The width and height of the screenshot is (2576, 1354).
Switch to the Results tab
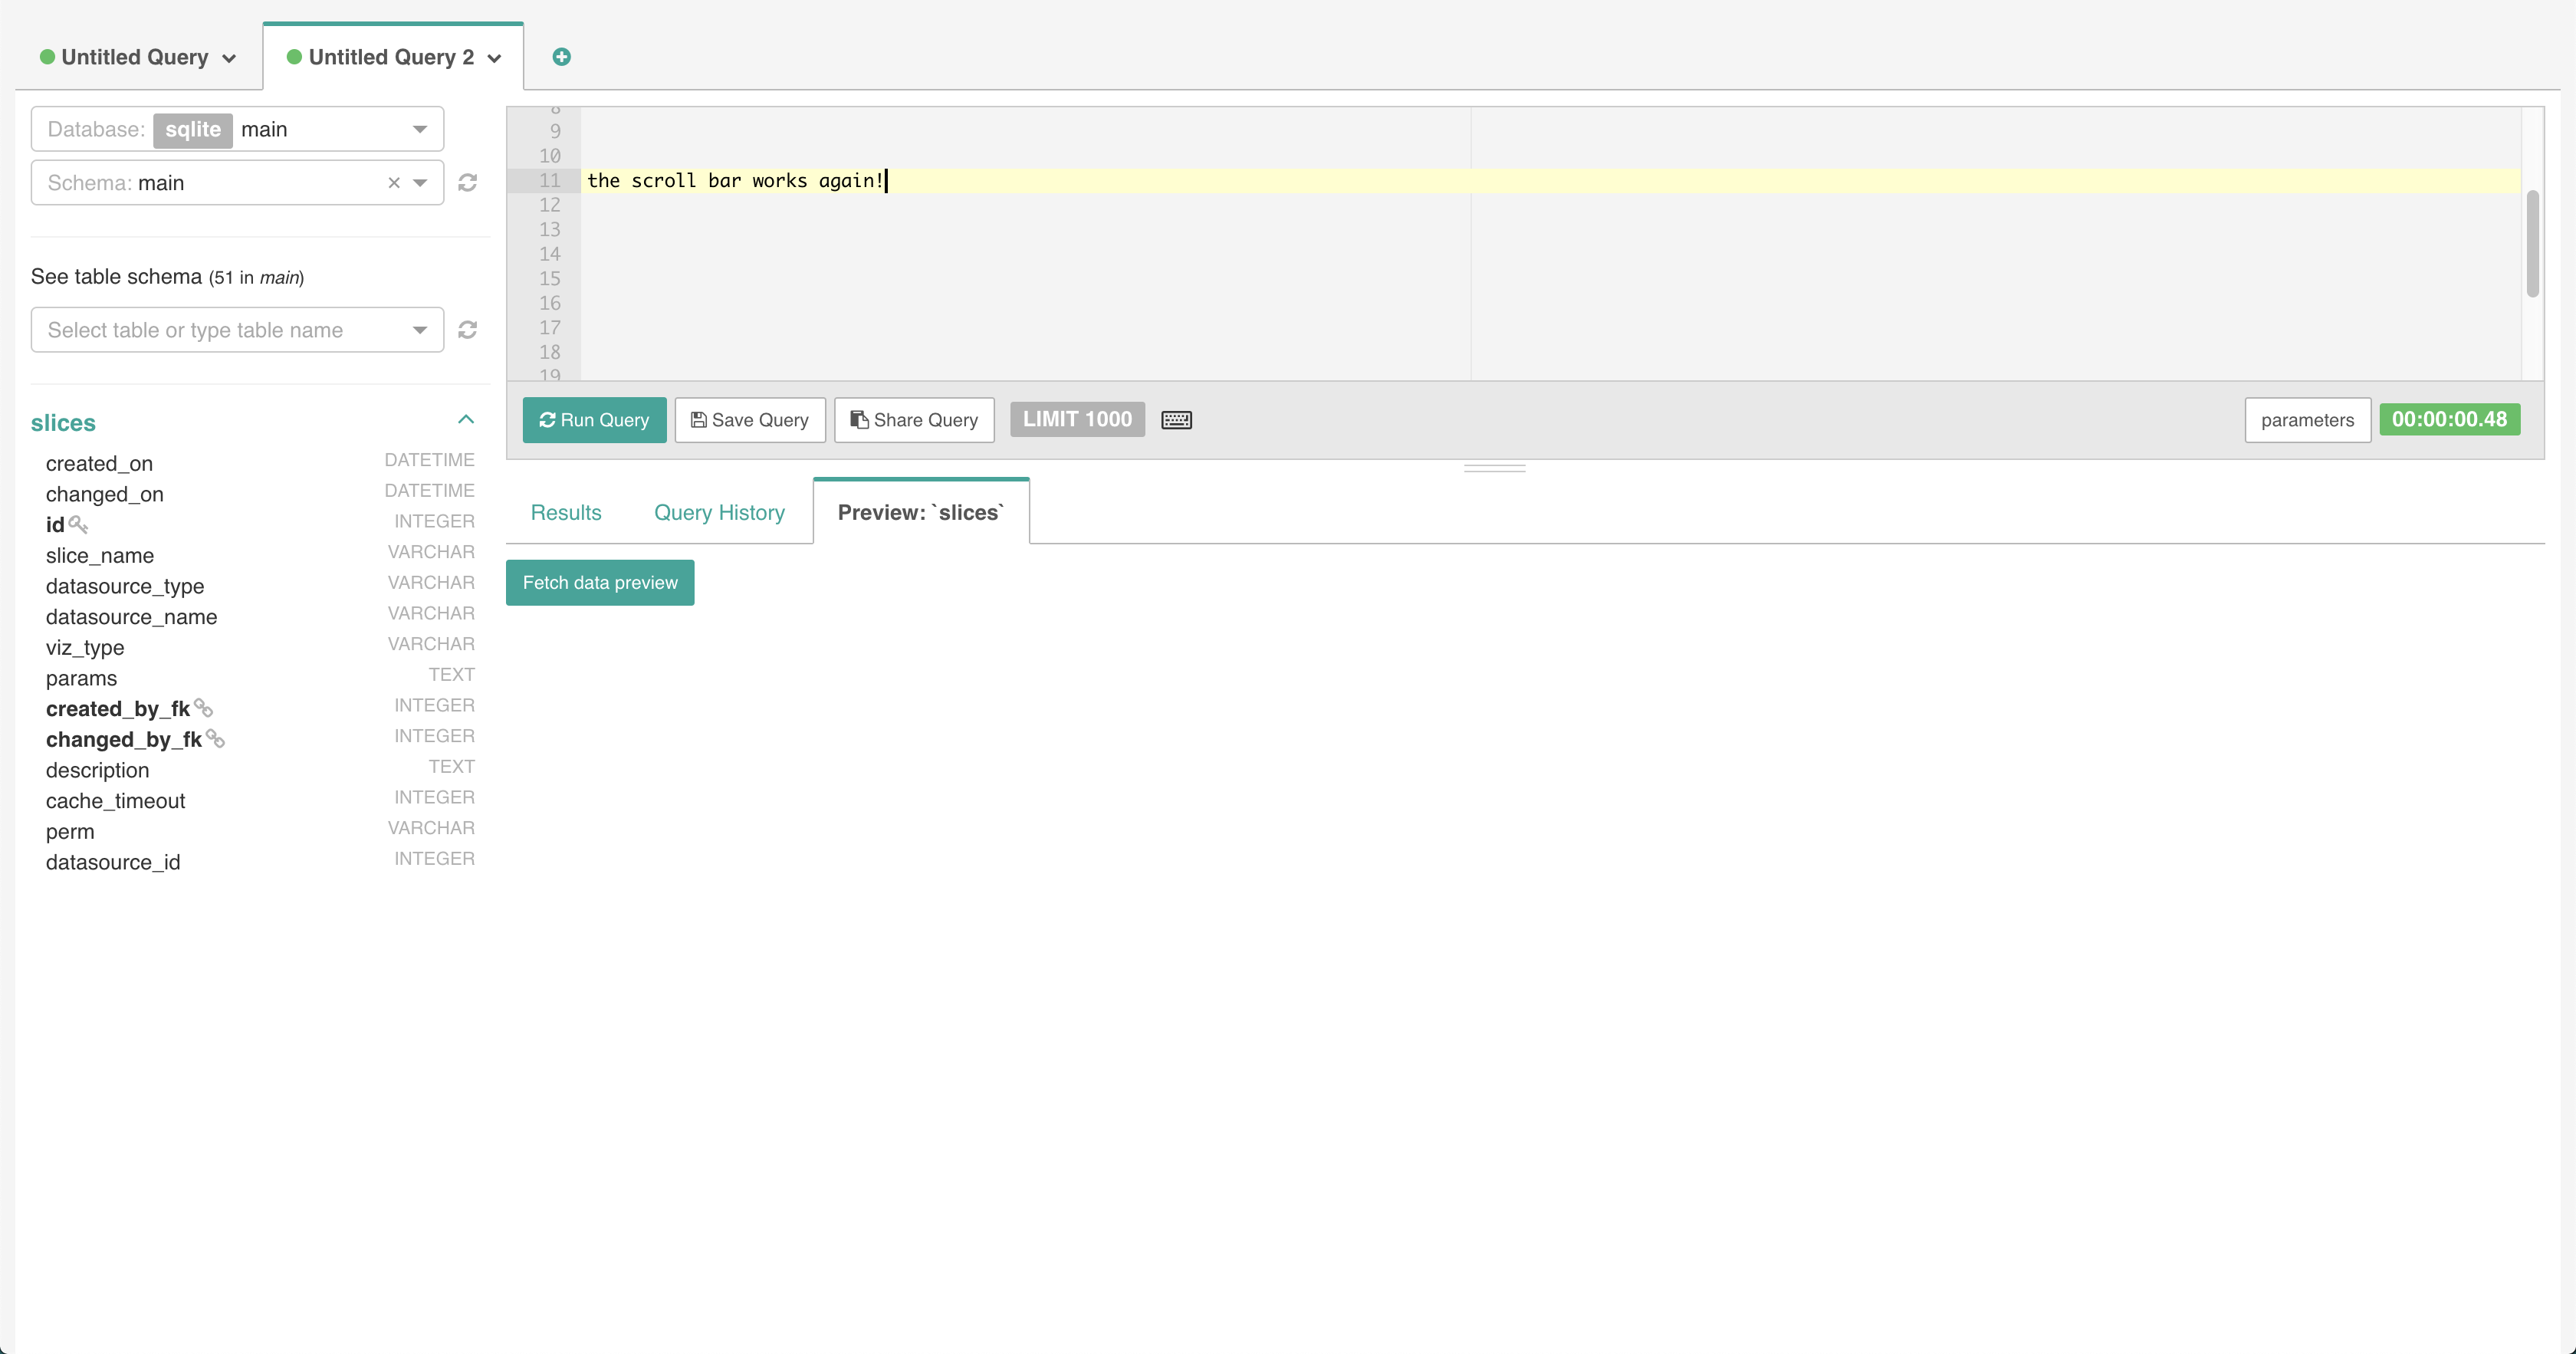pyautogui.click(x=566, y=512)
